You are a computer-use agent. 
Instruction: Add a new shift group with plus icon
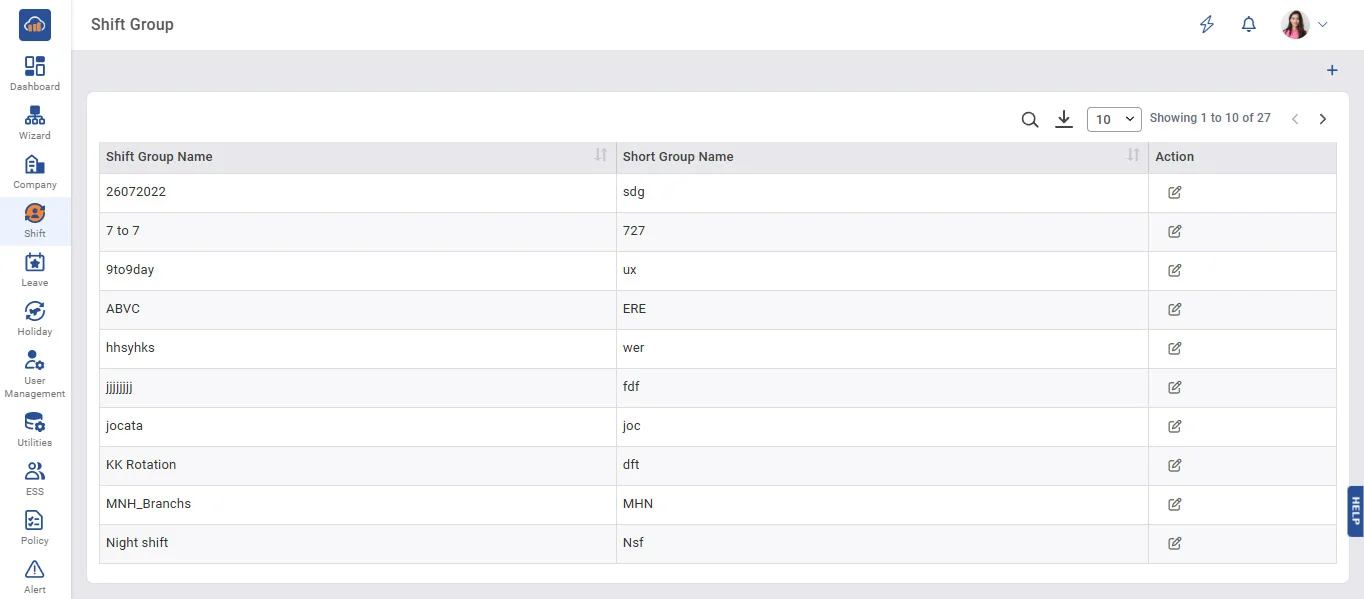tap(1332, 70)
